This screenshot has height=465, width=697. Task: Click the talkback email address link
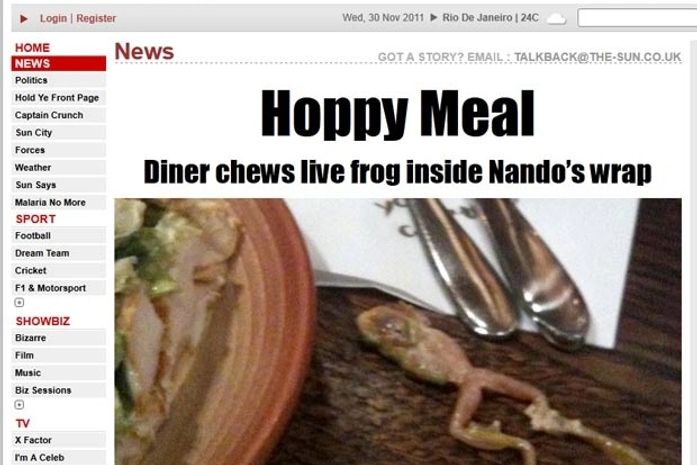coord(597,57)
